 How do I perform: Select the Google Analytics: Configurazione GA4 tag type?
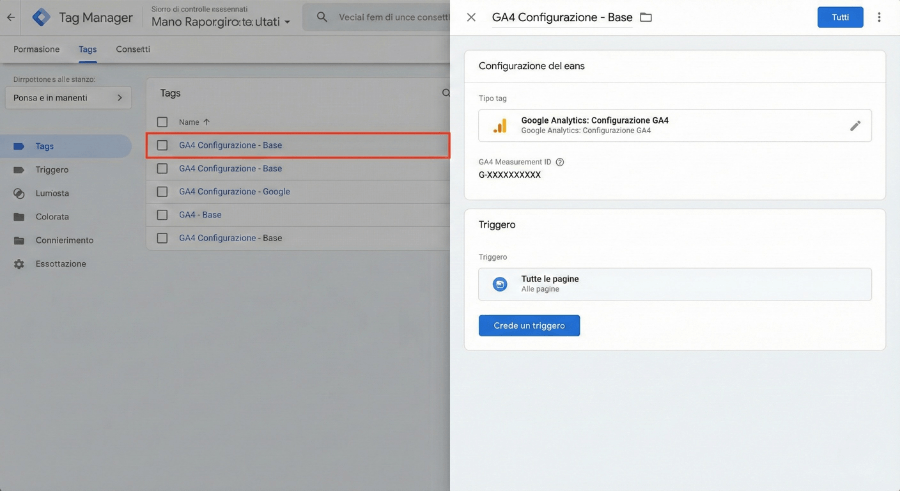pyautogui.click(x=675, y=125)
